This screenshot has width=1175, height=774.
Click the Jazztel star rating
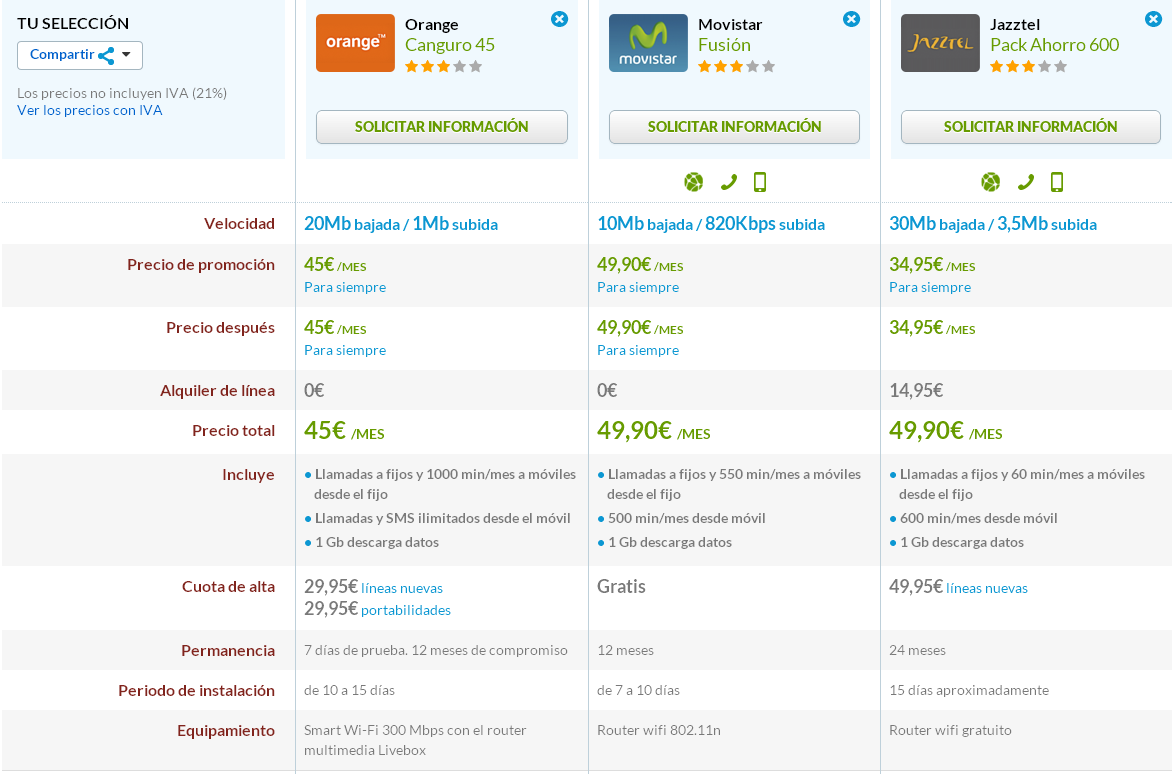(1029, 67)
